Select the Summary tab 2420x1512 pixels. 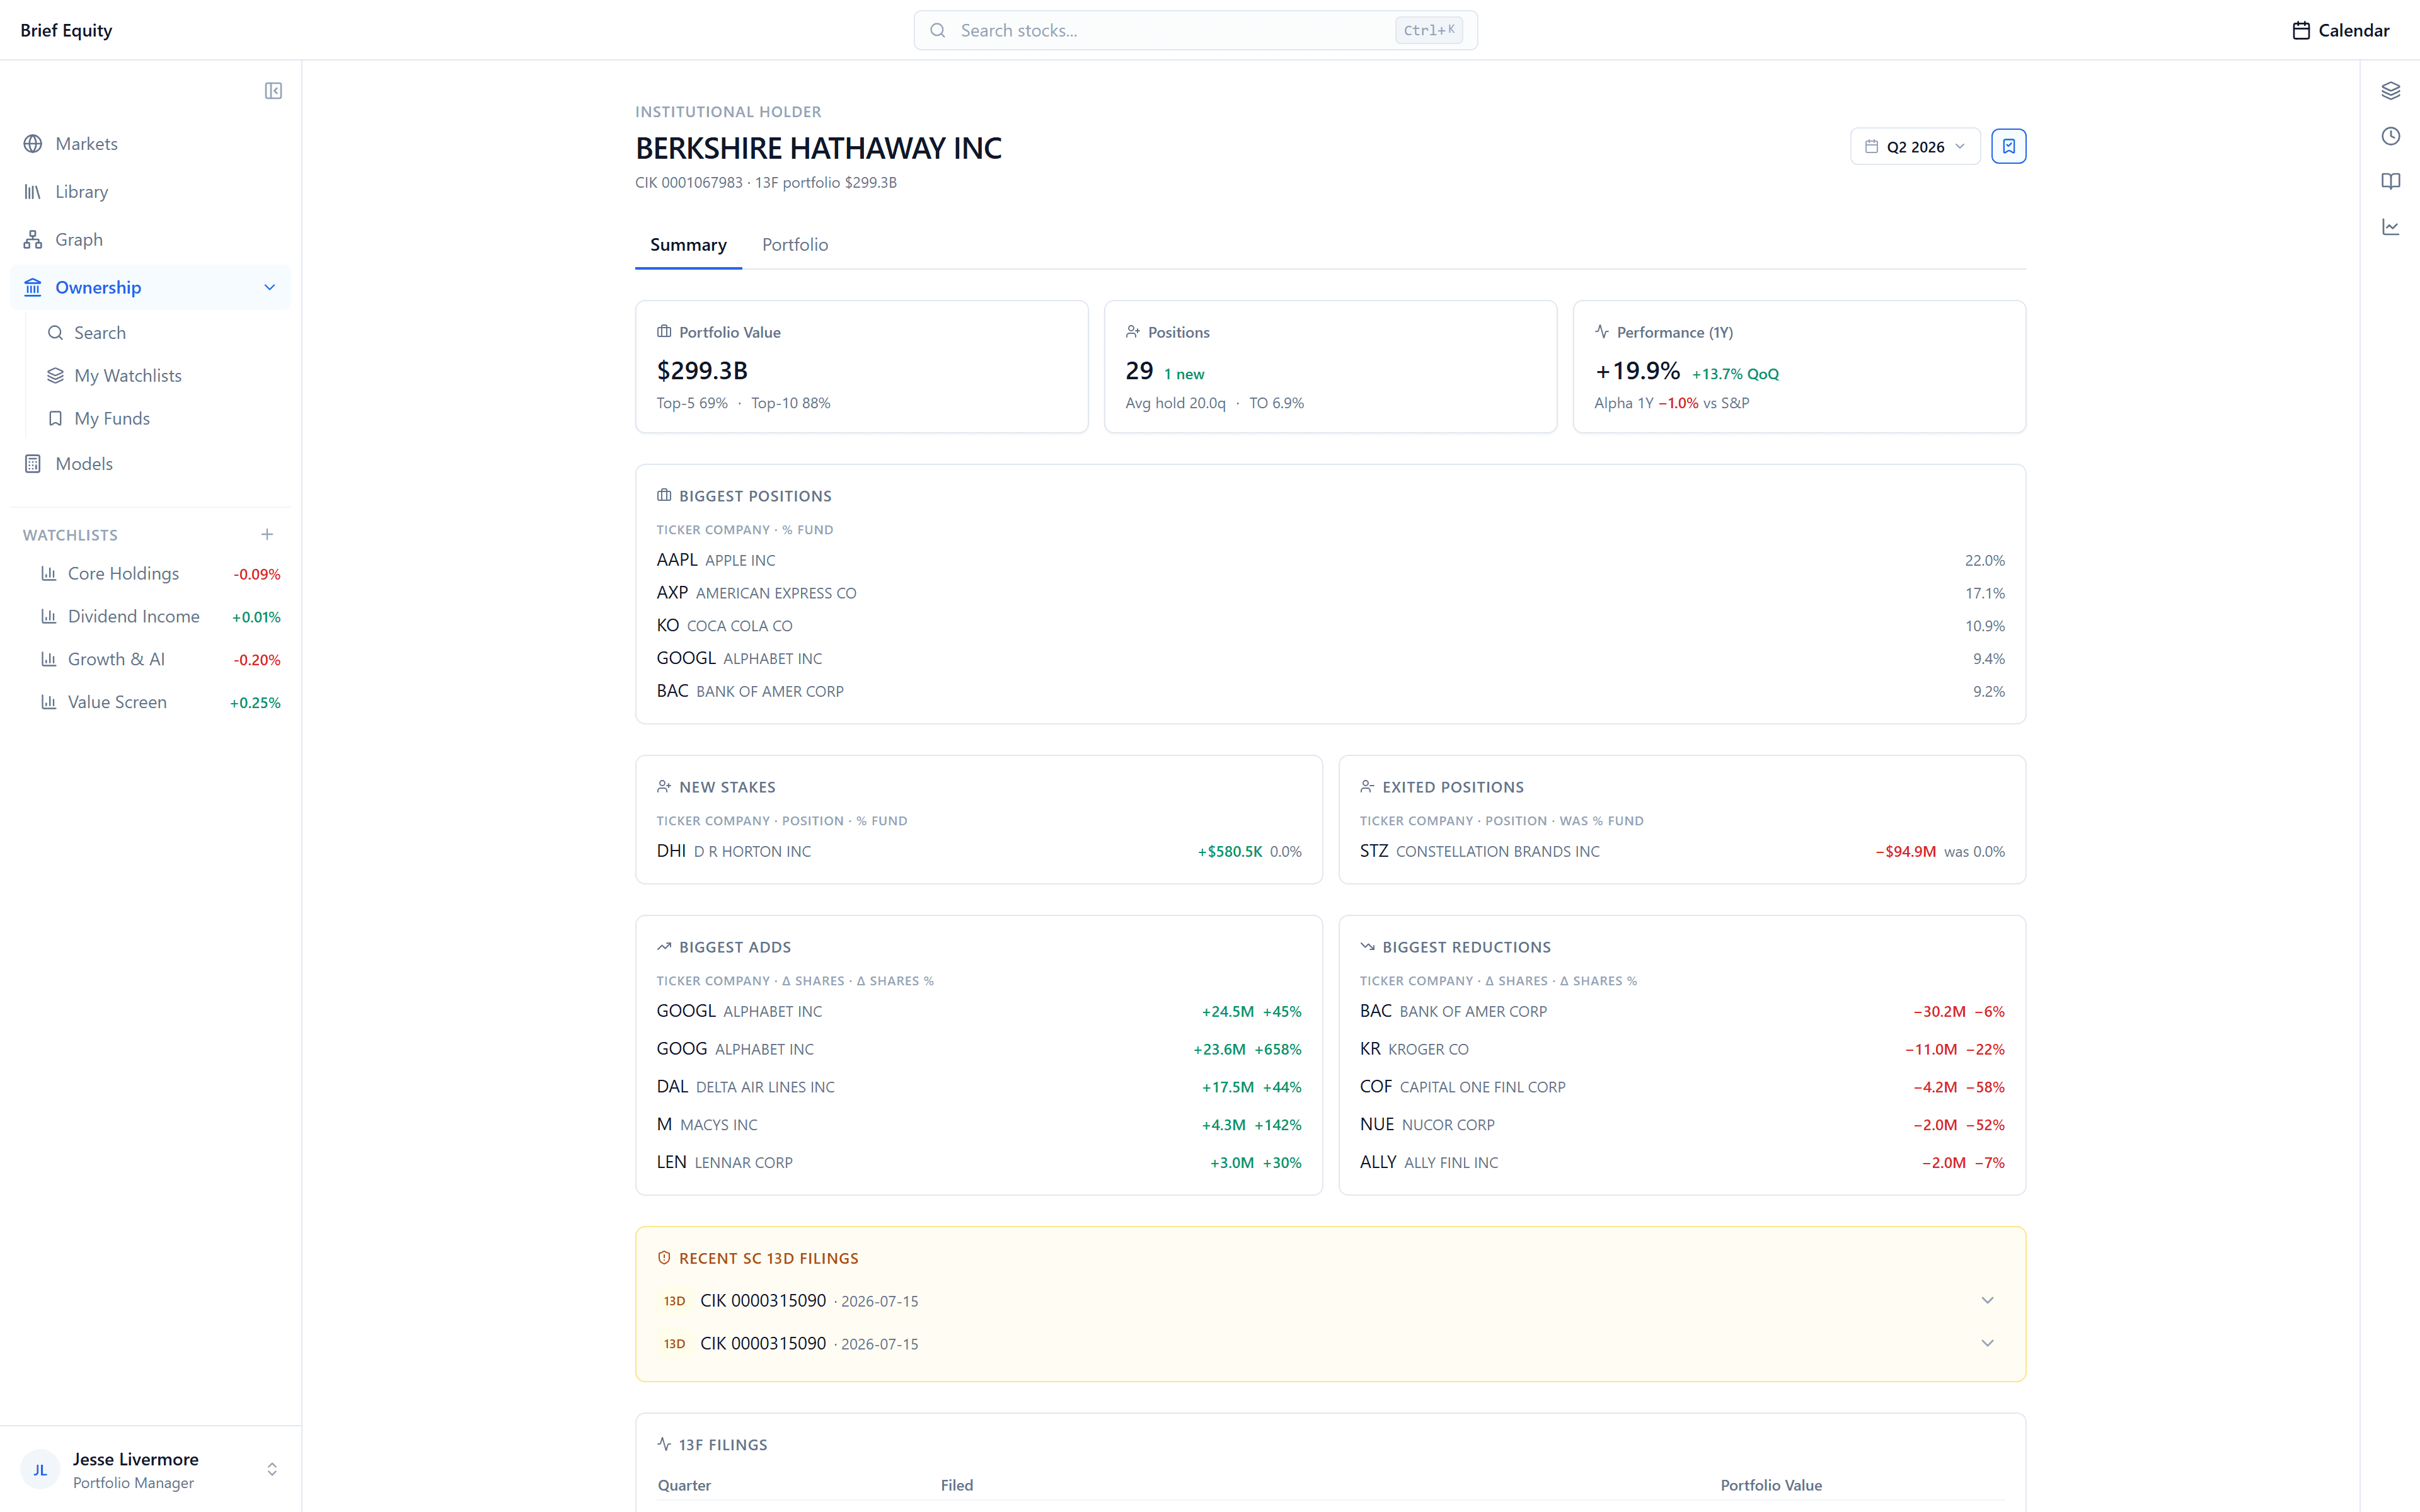click(688, 245)
